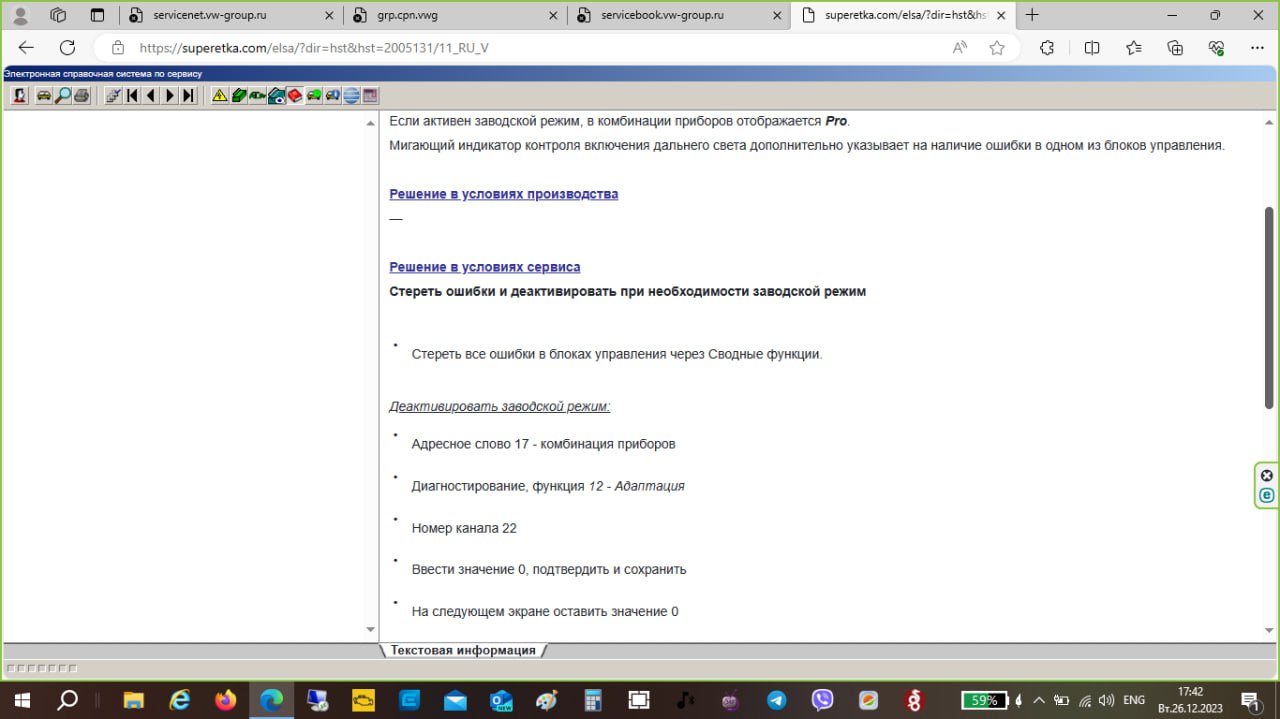
Task: Open browser extensions puzzle icon
Action: (1047, 47)
